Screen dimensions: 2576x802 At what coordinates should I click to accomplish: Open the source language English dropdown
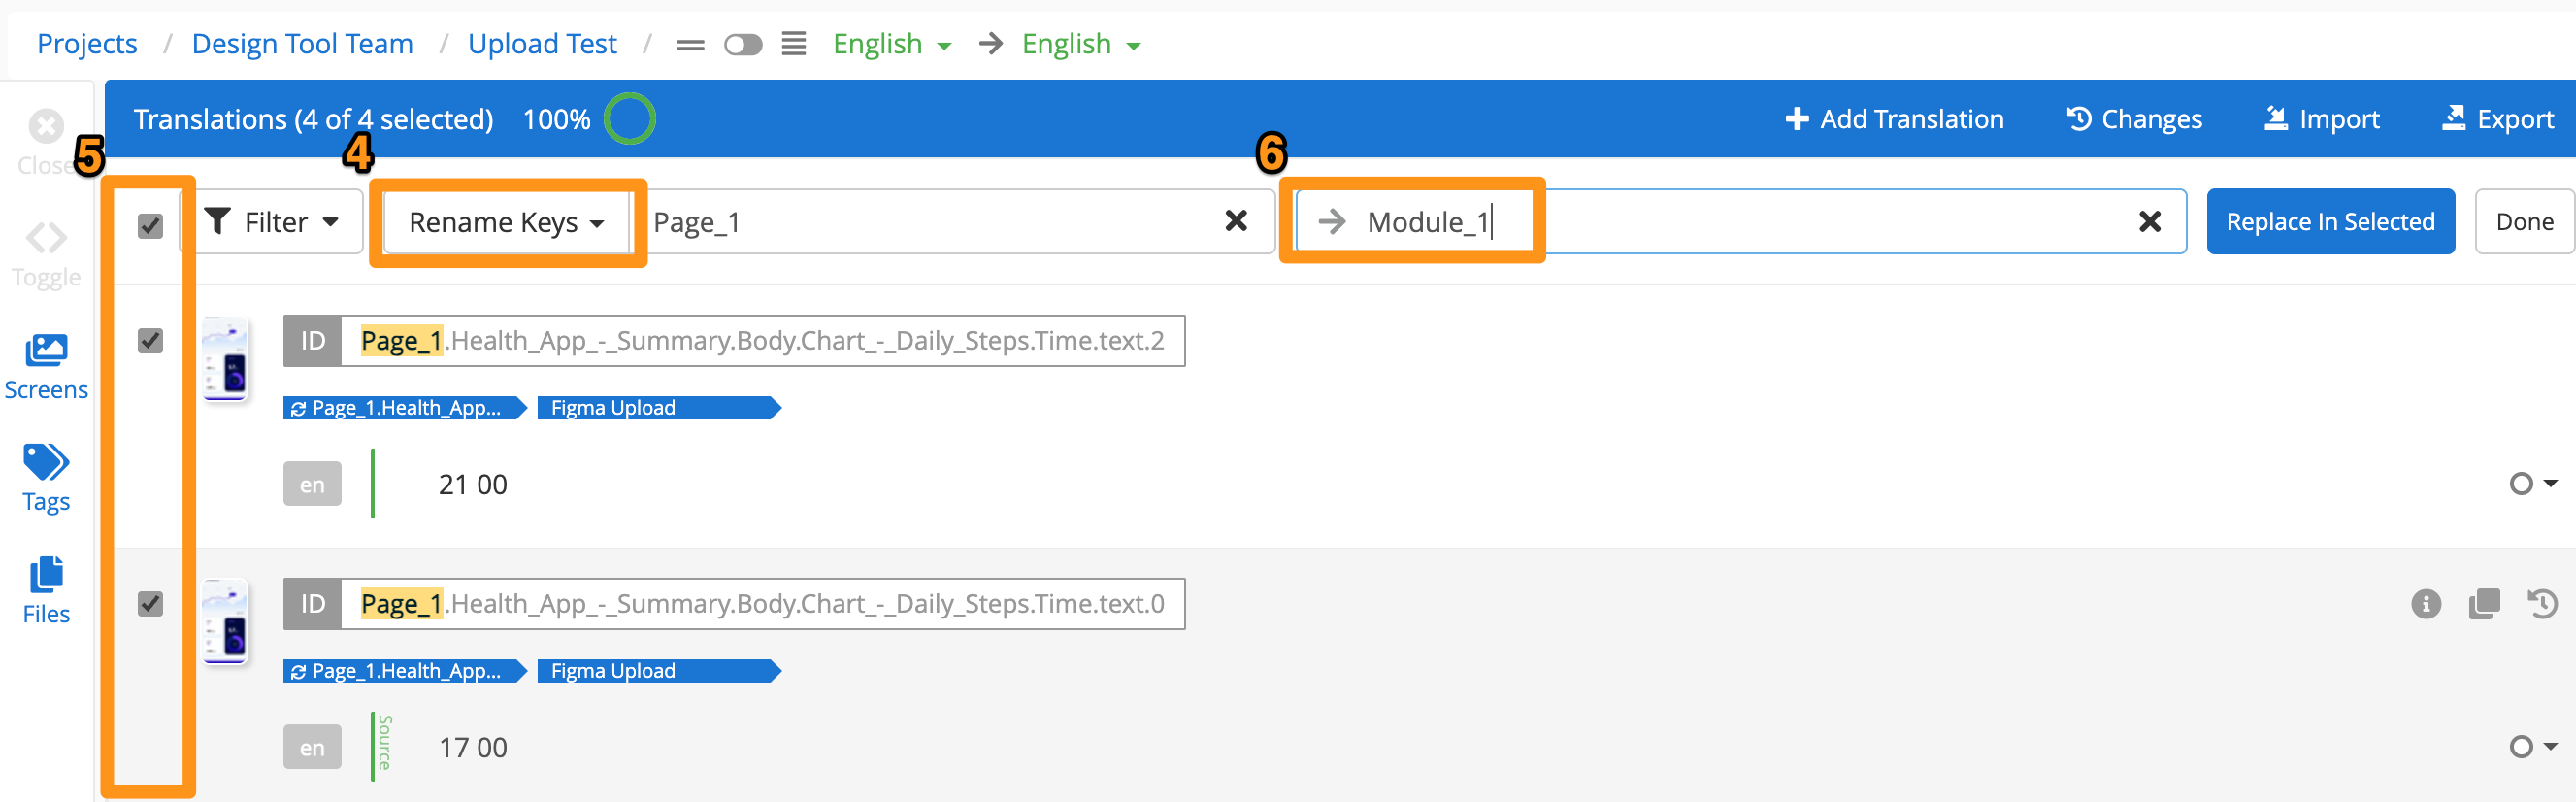coord(891,45)
